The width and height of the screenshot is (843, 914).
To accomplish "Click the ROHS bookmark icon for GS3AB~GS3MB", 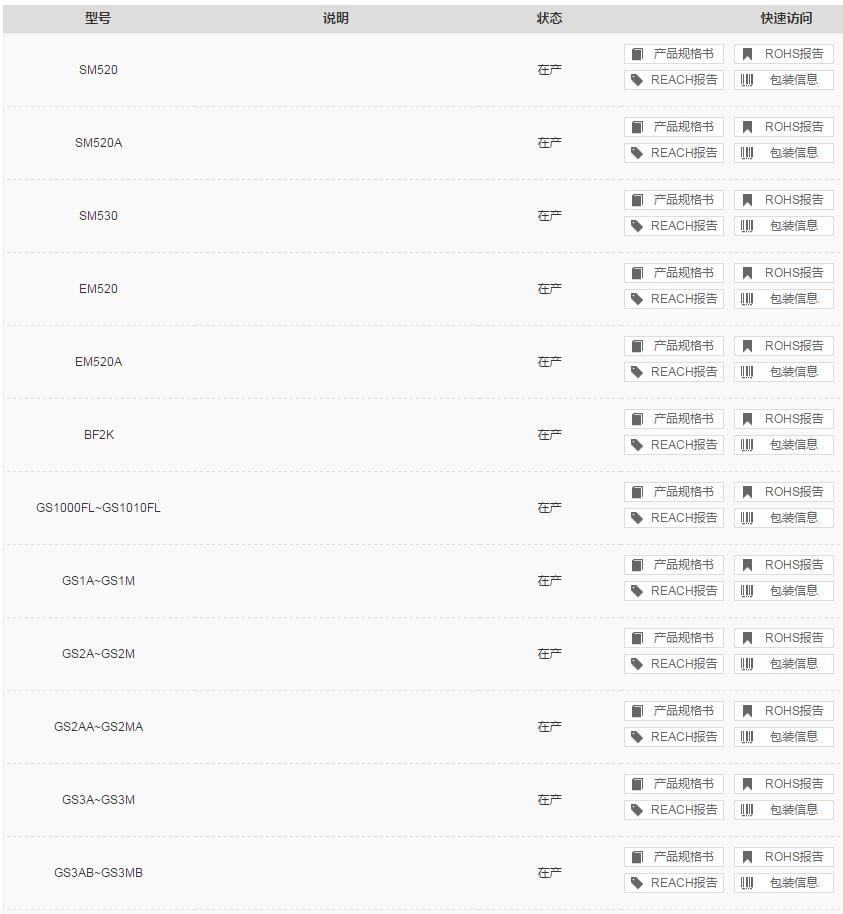I will pos(747,856).
